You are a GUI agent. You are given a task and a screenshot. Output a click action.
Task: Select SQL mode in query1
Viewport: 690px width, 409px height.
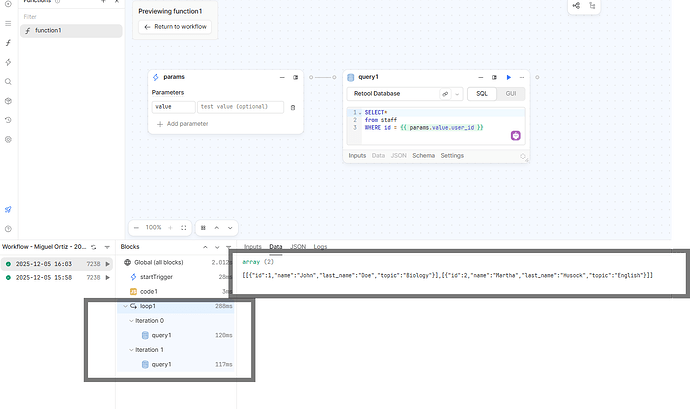click(480, 93)
